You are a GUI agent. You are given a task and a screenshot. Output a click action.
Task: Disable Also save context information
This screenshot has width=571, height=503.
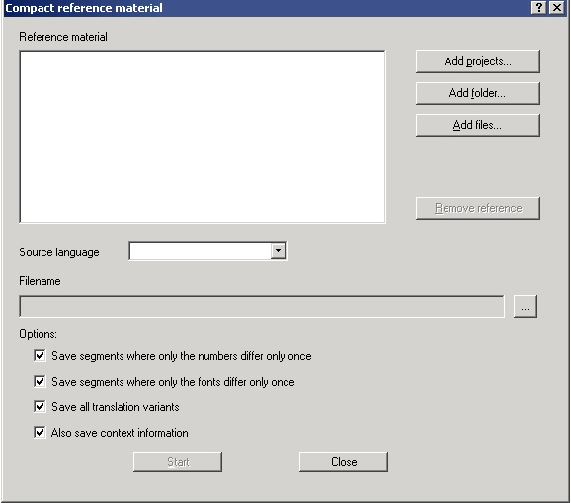(x=40, y=432)
